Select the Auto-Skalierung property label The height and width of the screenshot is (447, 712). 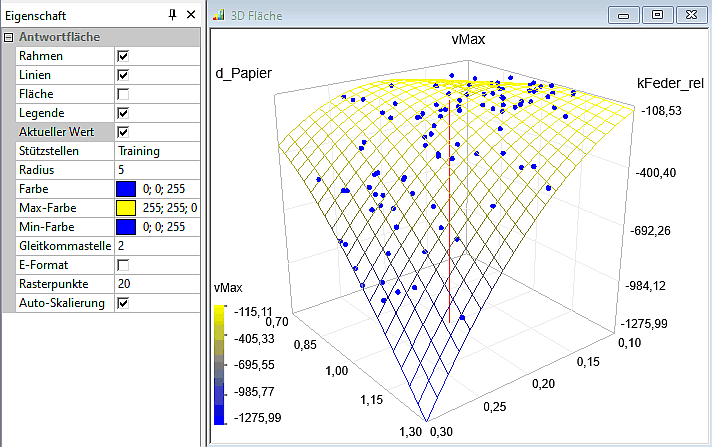click(62, 303)
